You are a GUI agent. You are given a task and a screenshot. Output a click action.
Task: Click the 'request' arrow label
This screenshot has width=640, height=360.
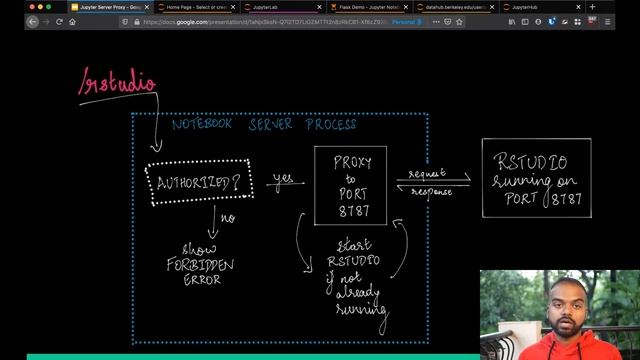click(427, 173)
